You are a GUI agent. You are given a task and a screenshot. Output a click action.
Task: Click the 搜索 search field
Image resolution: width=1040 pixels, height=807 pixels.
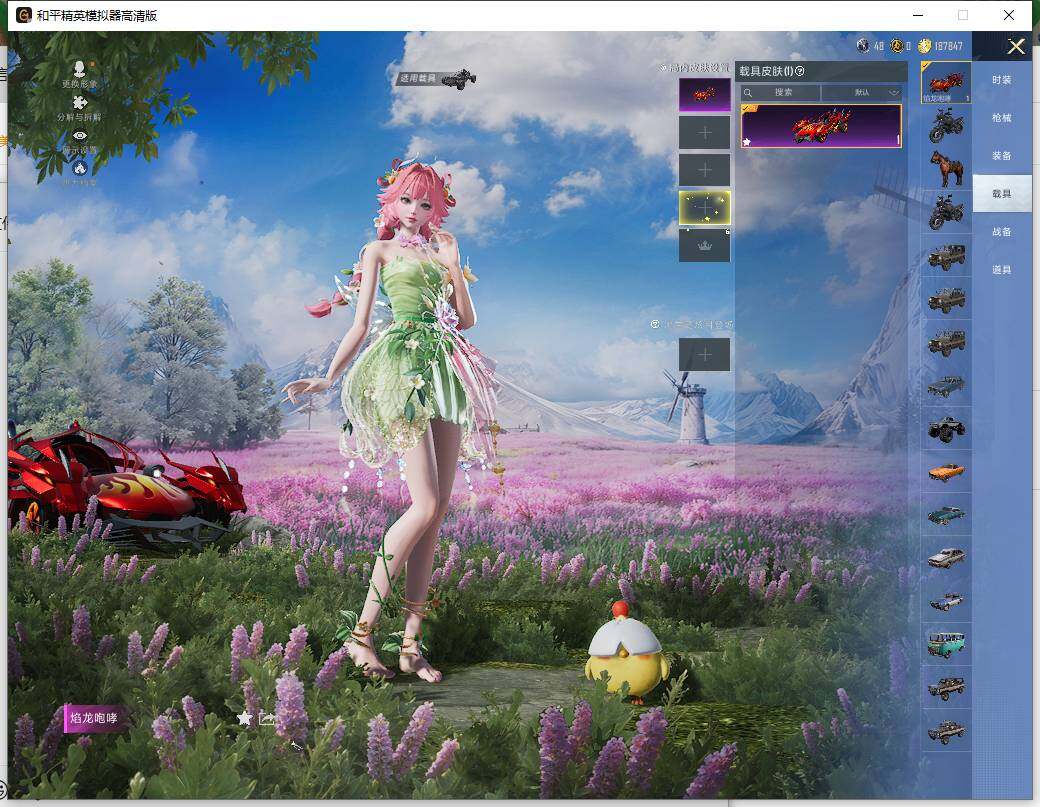780,92
